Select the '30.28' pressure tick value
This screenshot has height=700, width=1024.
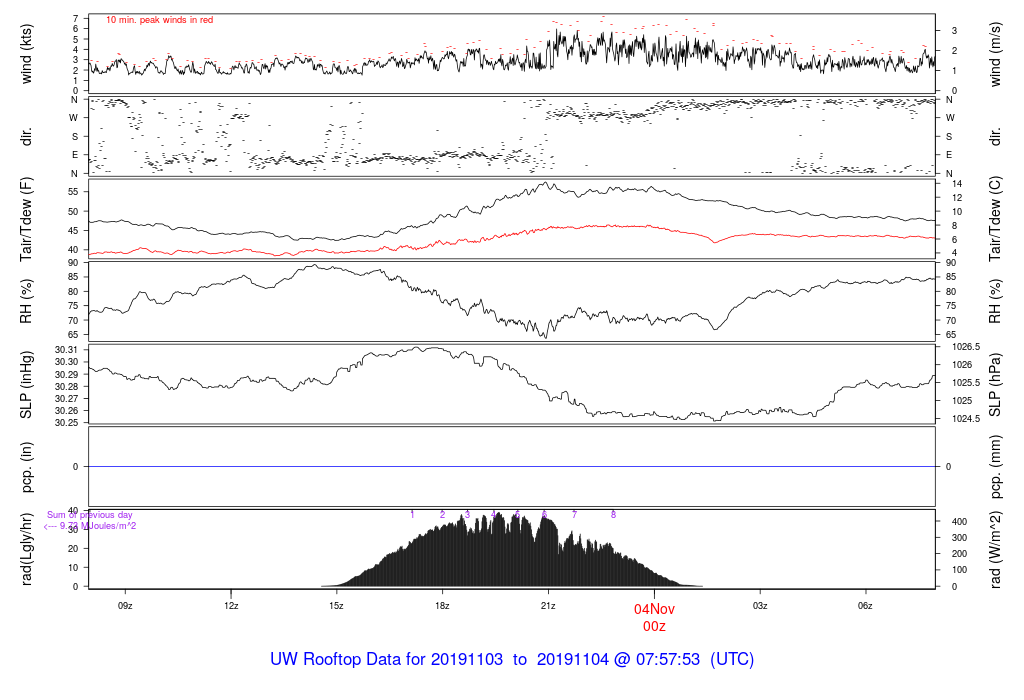[66, 387]
